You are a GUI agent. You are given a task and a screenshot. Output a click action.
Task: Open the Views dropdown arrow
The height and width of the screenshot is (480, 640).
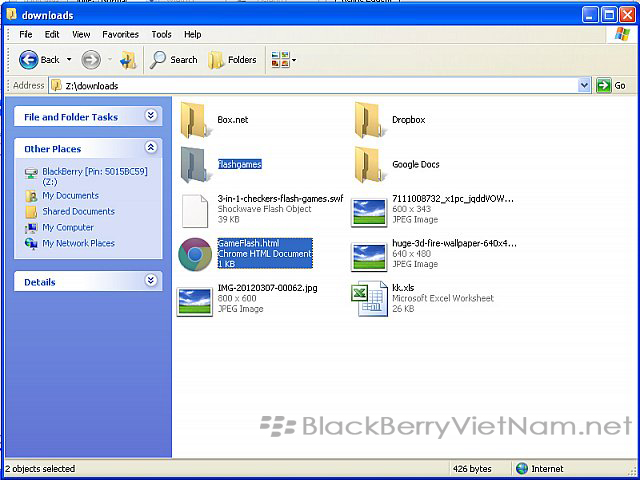[294, 60]
